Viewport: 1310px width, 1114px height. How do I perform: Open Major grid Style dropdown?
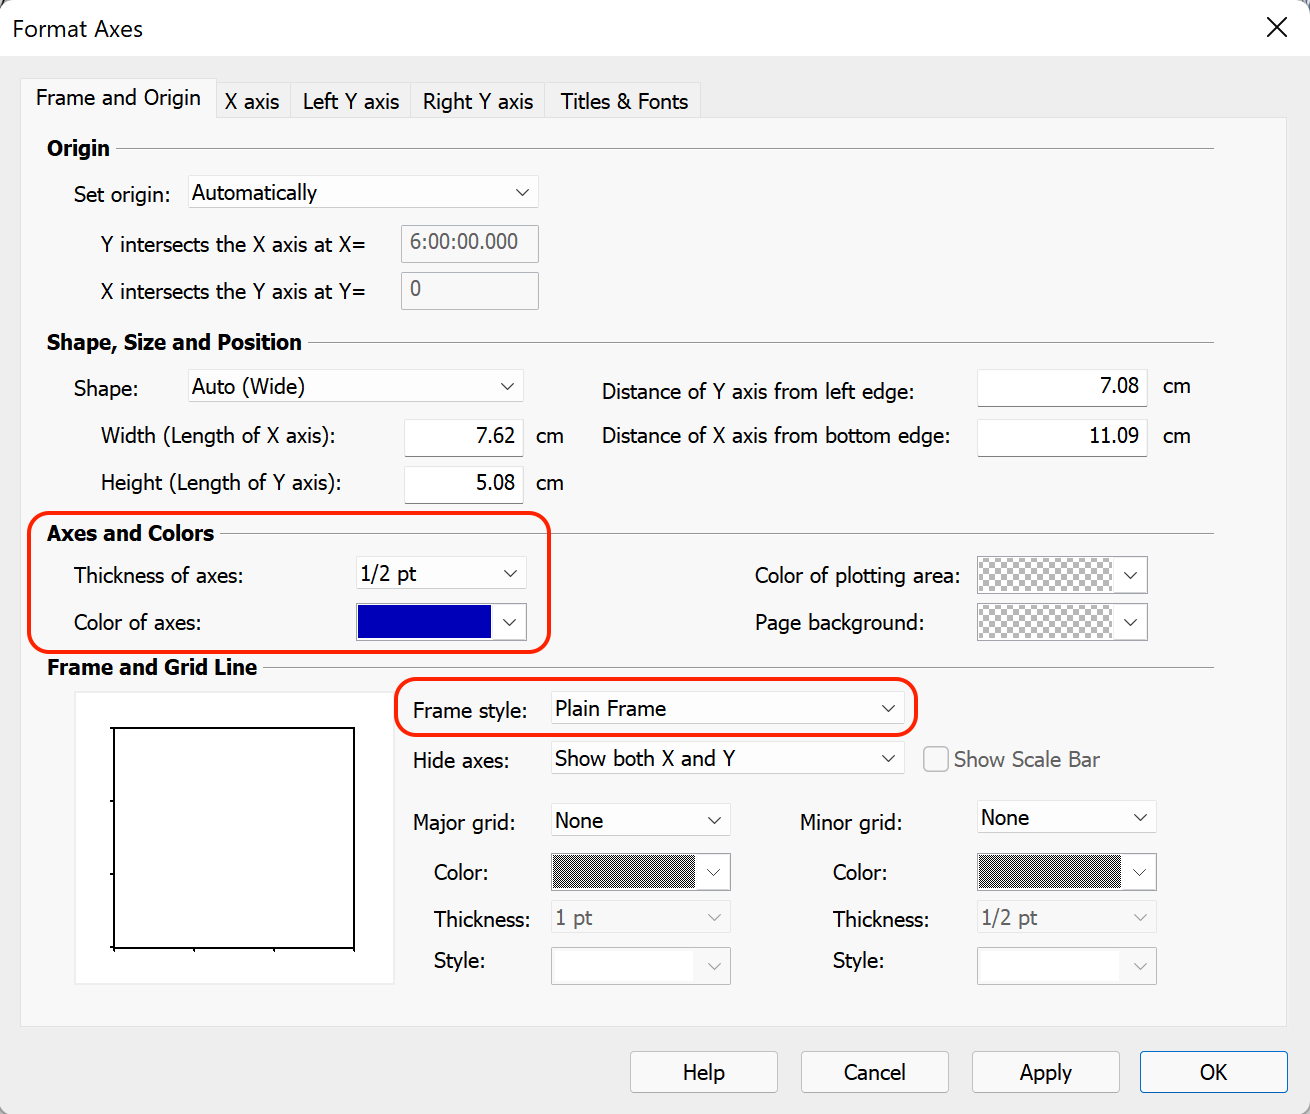coord(640,965)
